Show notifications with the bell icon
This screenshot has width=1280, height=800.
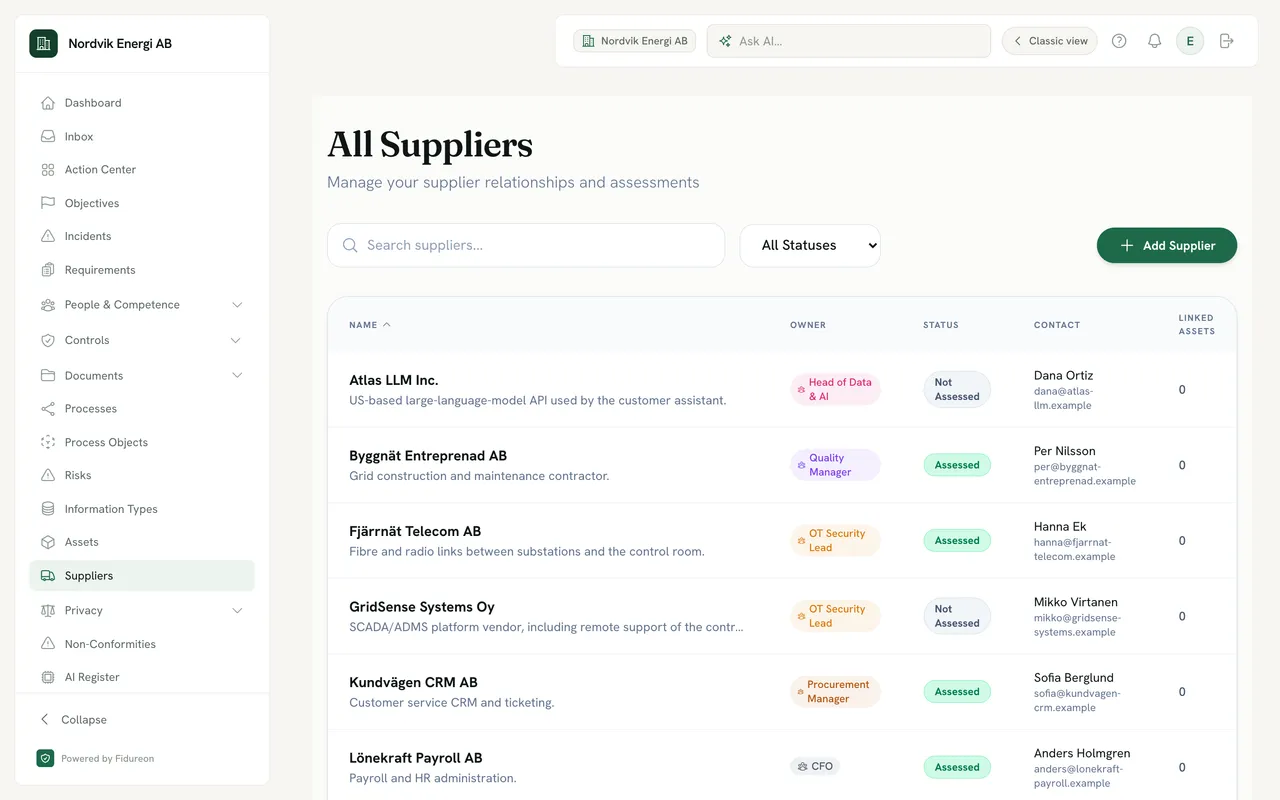click(1154, 41)
